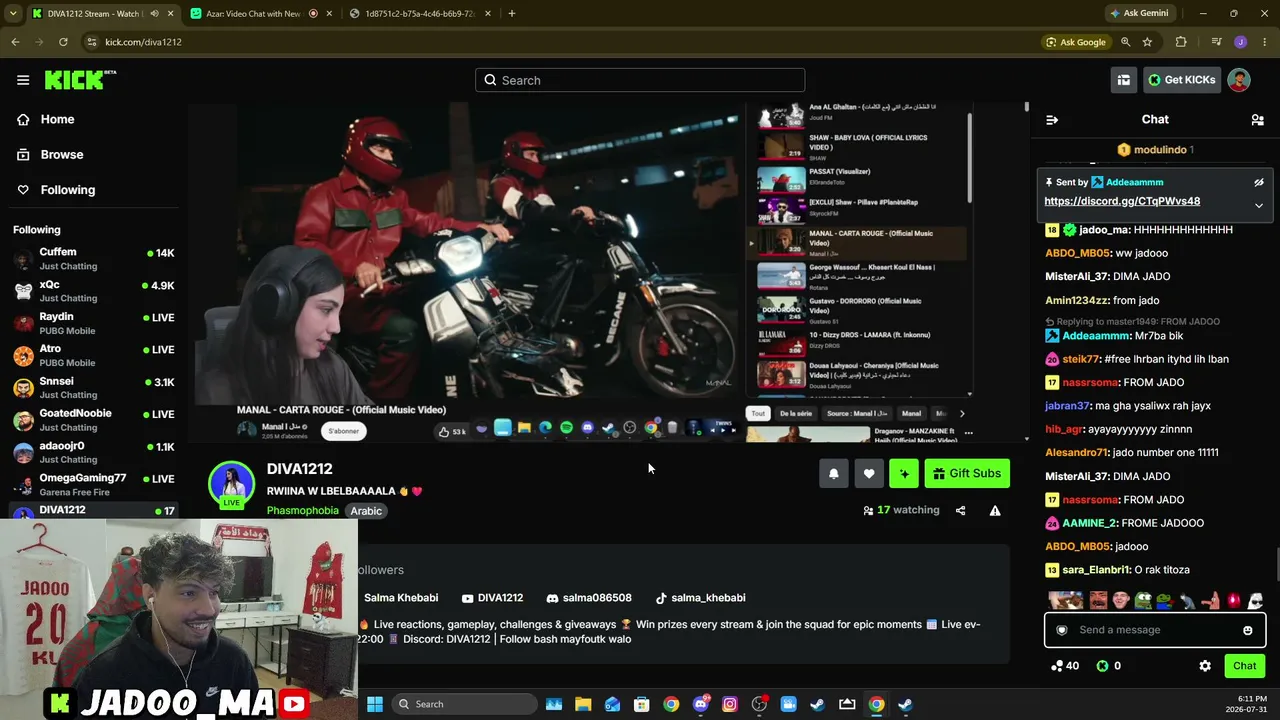
Task: Turn on notifications with the bell button
Action: [x=834, y=474]
